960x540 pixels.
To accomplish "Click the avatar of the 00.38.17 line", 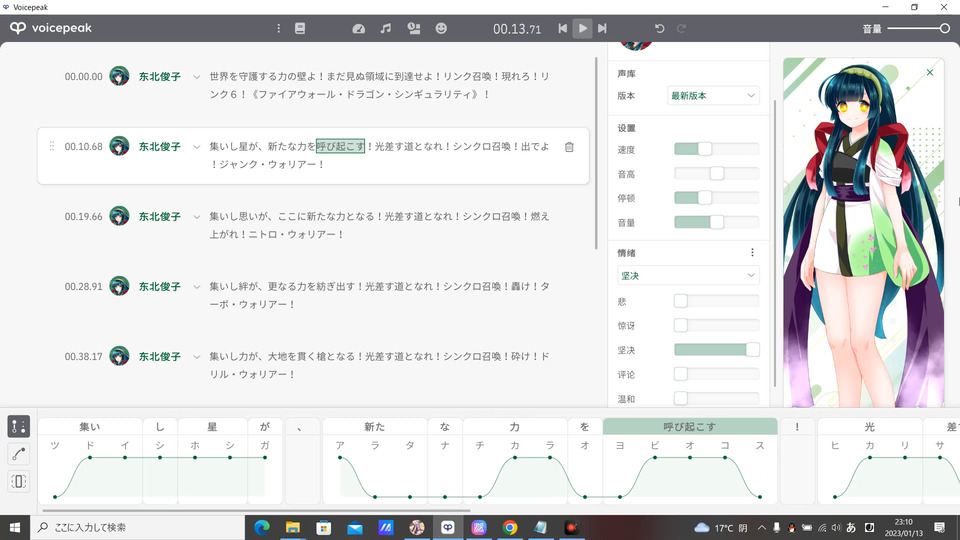I will point(119,356).
